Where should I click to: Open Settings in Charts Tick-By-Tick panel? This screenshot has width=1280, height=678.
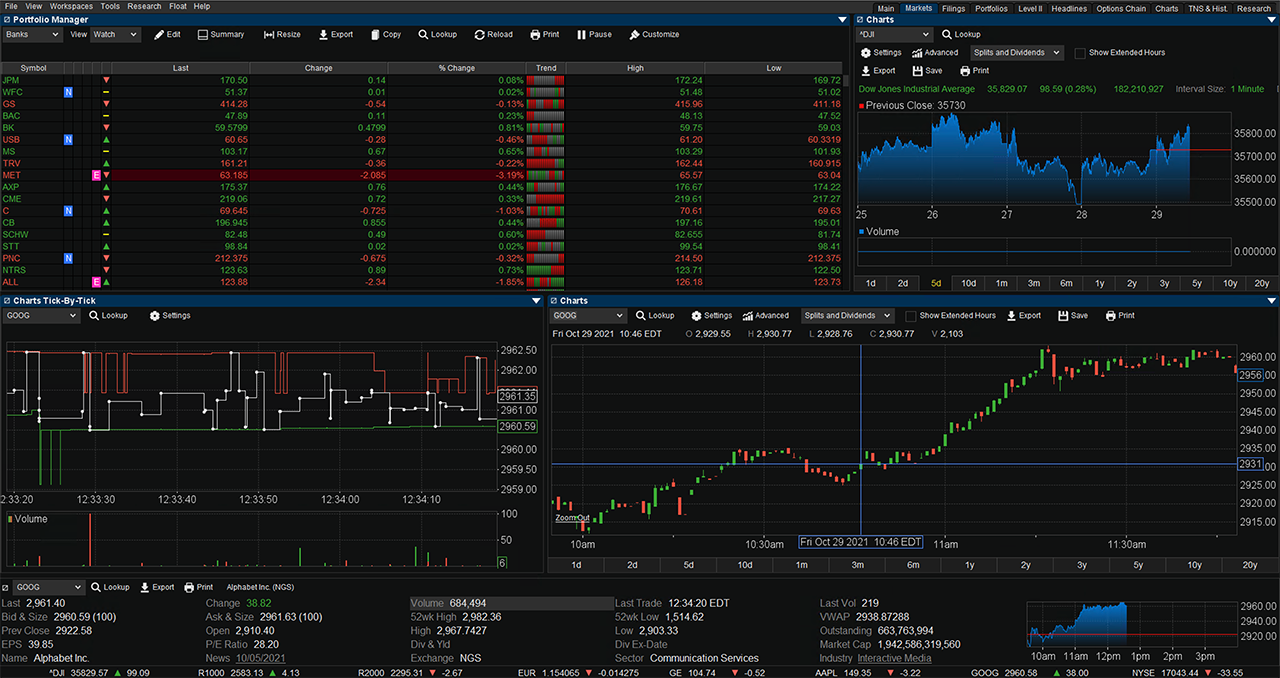(169, 315)
